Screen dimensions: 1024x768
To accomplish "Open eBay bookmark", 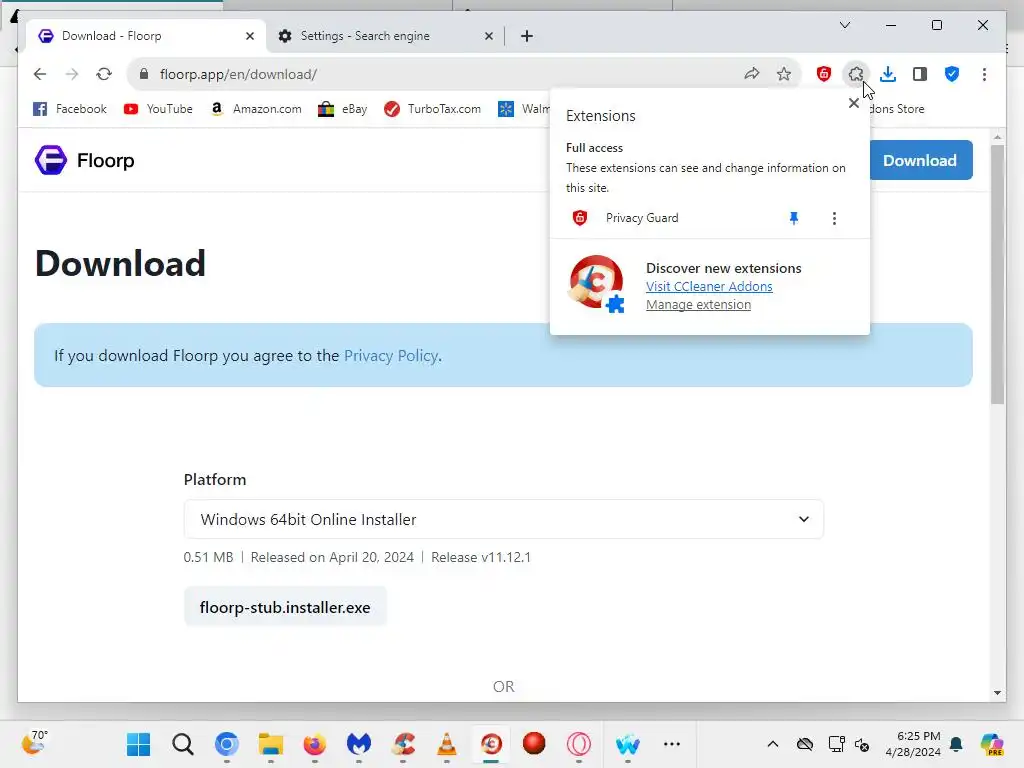I will coord(342,108).
